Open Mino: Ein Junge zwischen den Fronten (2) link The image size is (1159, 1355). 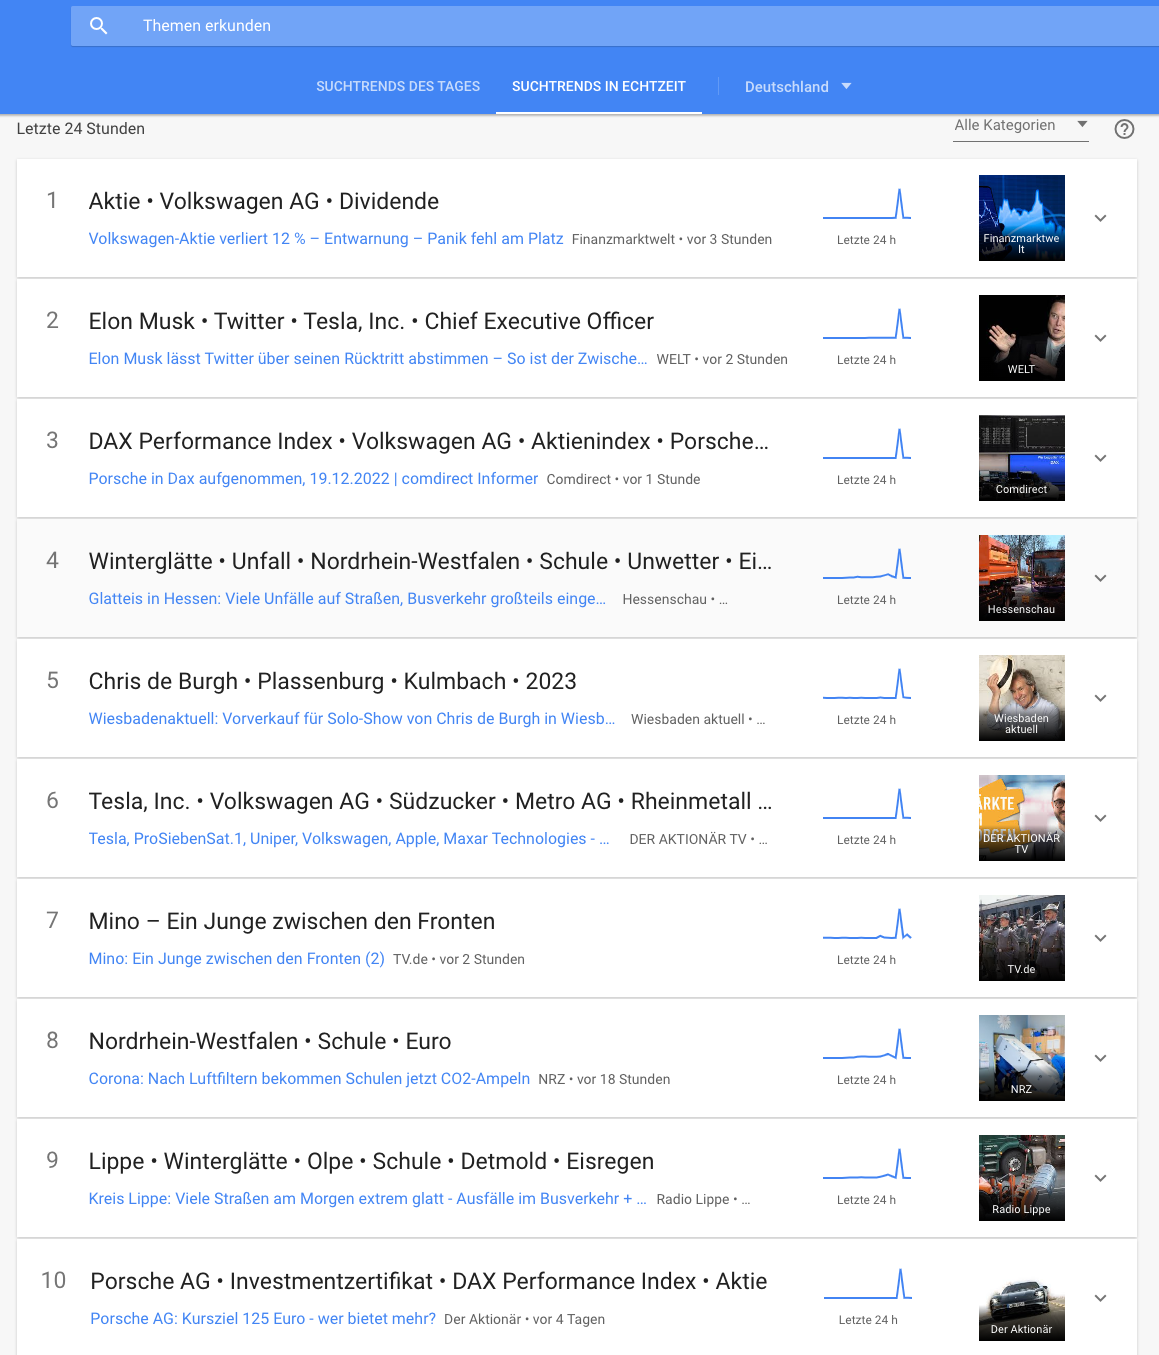236,958
